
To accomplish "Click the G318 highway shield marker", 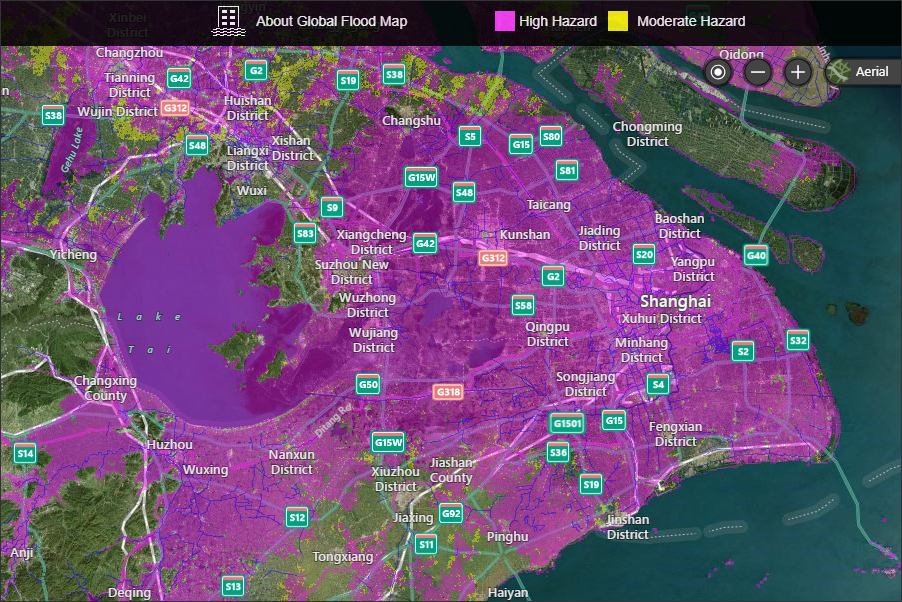I will 446,391.
